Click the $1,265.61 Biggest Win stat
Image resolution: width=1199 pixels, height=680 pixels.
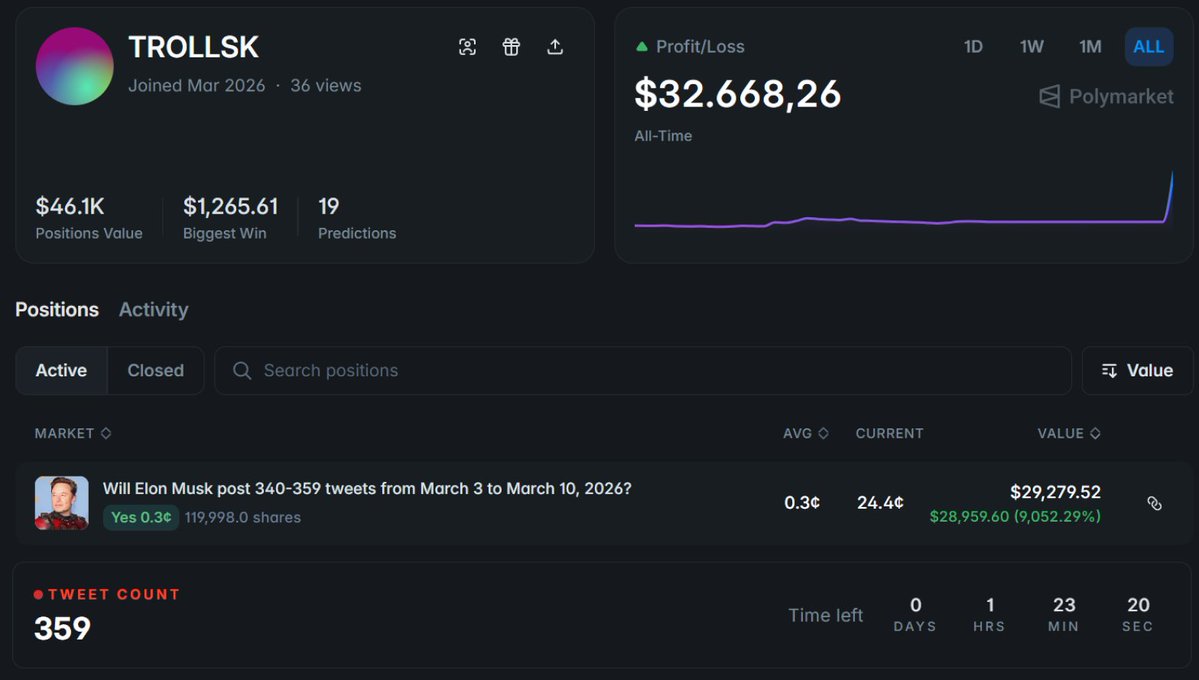pyautogui.click(x=230, y=218)
